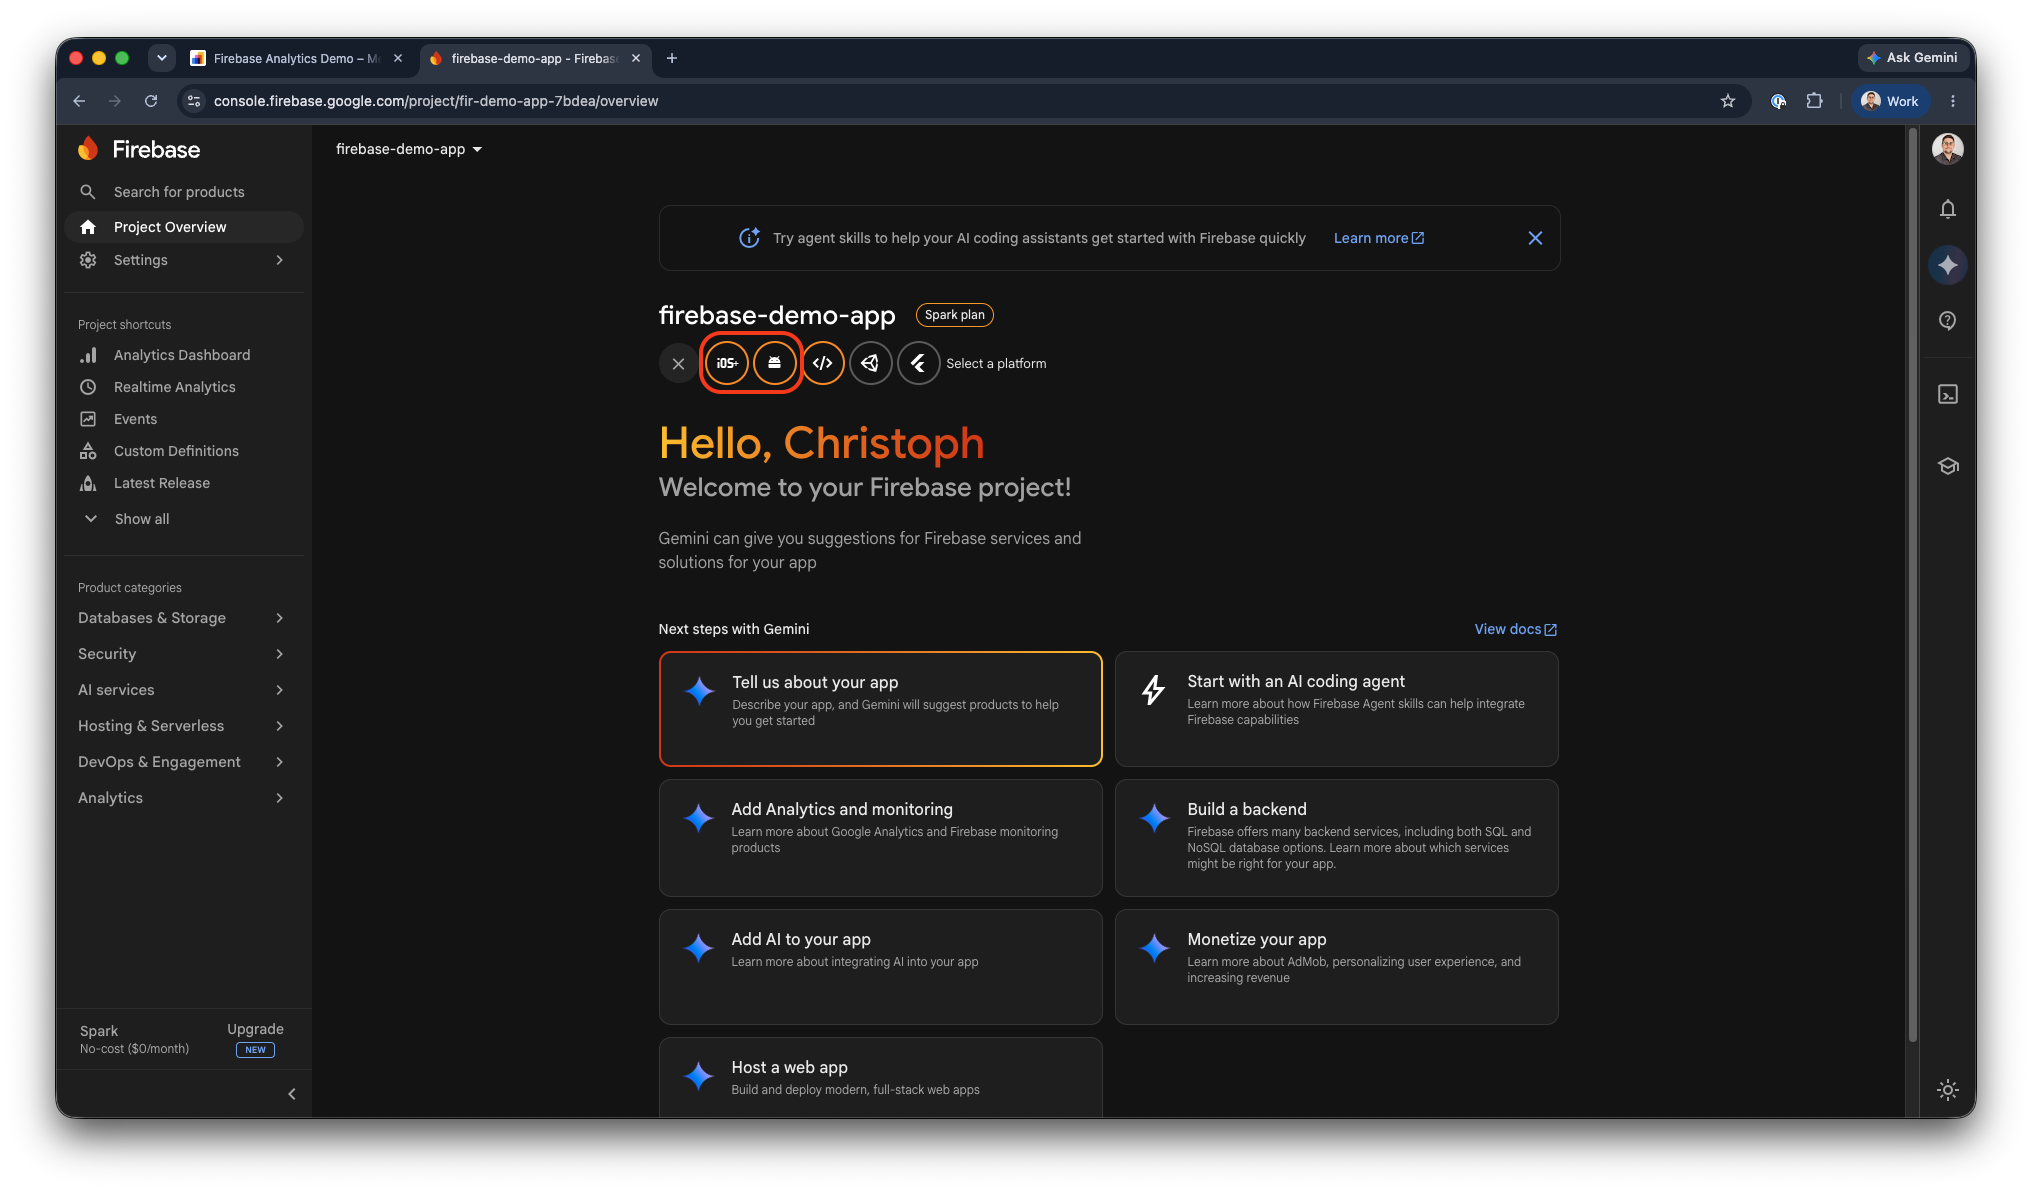Expand Analytics product category

pyautogui.click(x=184, y=798)
